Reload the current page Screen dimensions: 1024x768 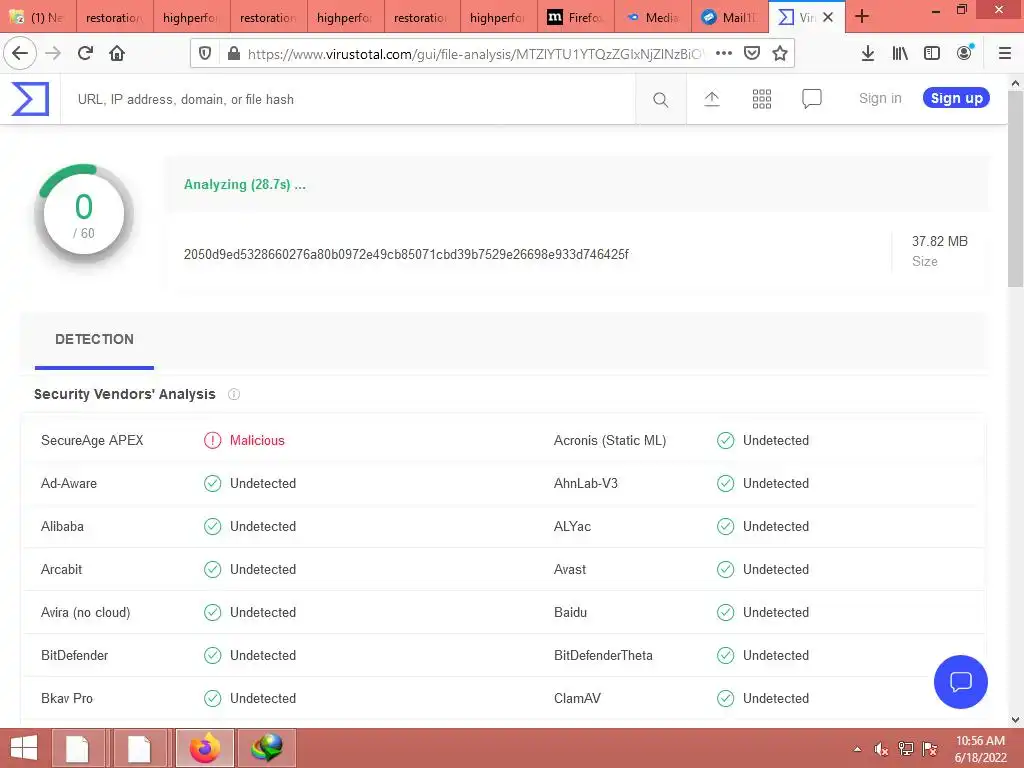click(x=85, y=53)
